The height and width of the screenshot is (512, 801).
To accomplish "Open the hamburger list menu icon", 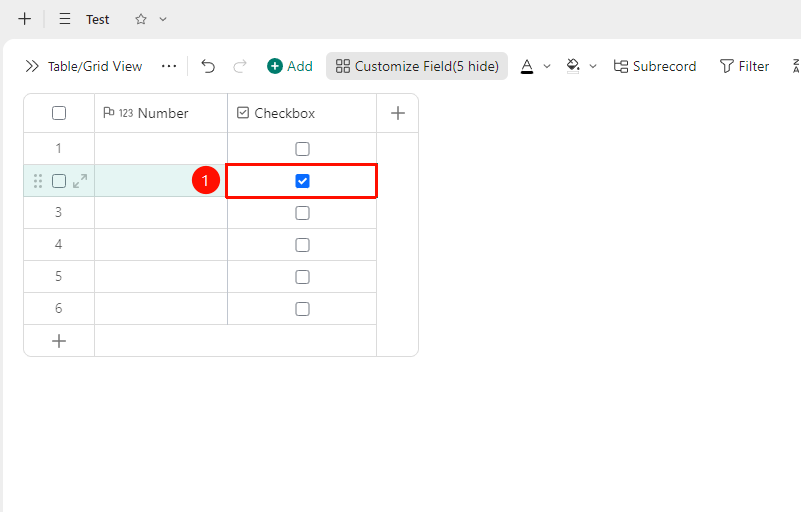I will pyautogui.click(x=65, y=19).
